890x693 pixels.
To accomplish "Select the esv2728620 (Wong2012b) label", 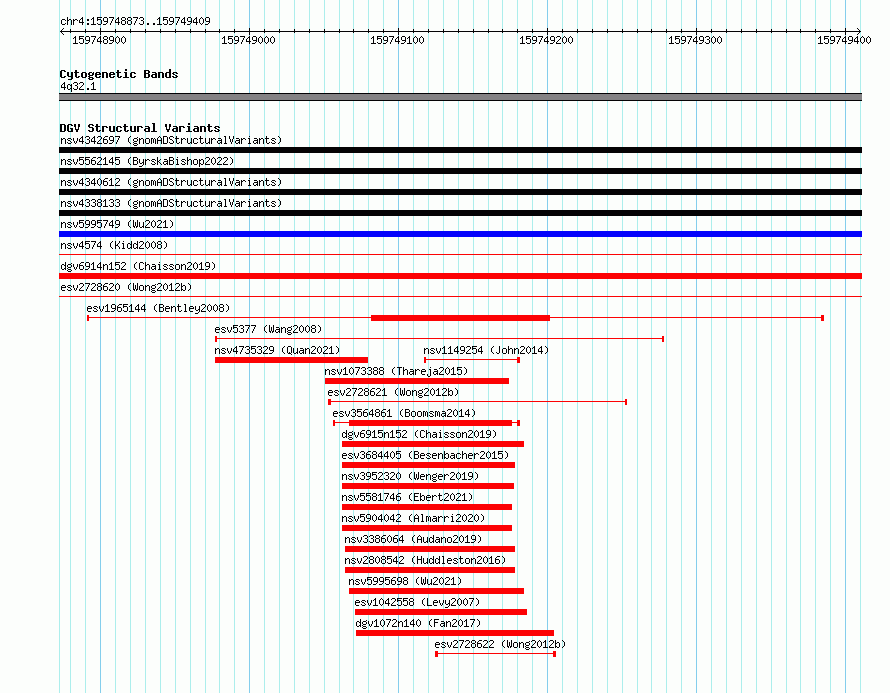I will pyautogui.click(x=126, y=287).
